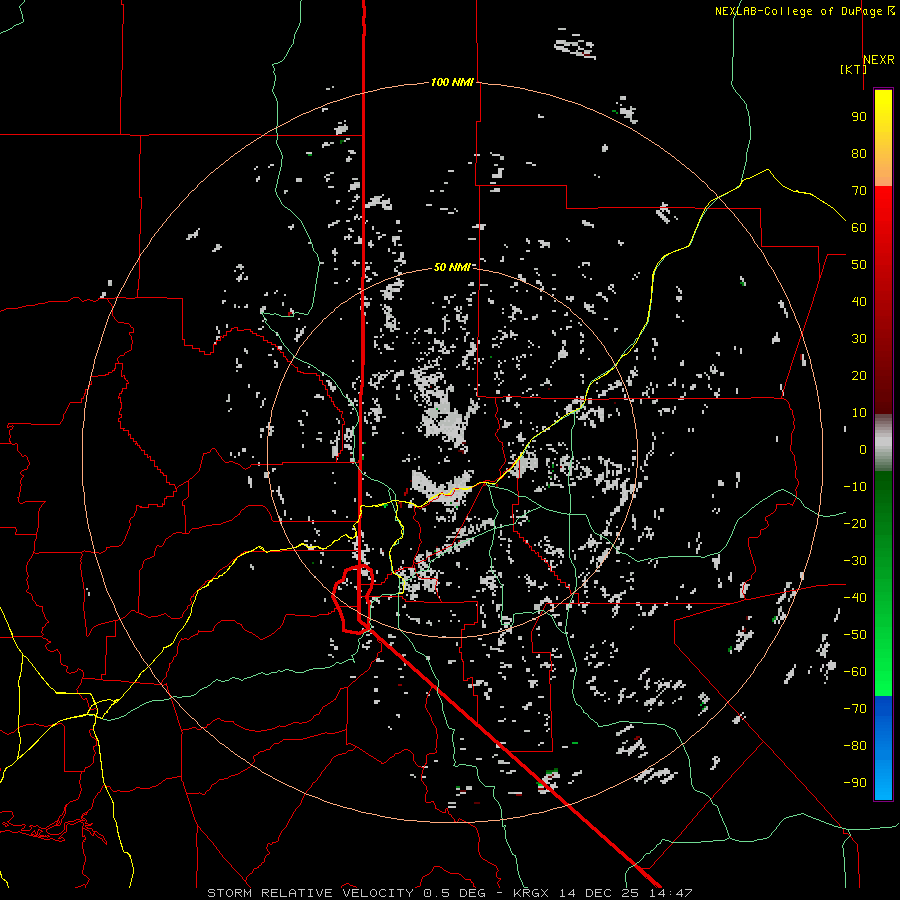Click the -70 value on velocity scale
The image size is (900, 900).
[x=855, y=709]
